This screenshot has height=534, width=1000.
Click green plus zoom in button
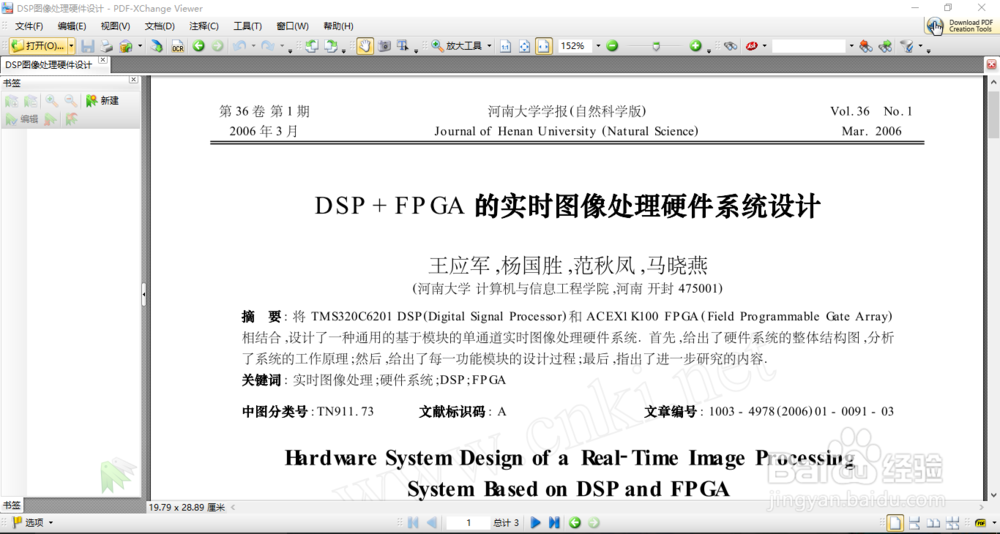pyautogui.click(x=695, y=46)
